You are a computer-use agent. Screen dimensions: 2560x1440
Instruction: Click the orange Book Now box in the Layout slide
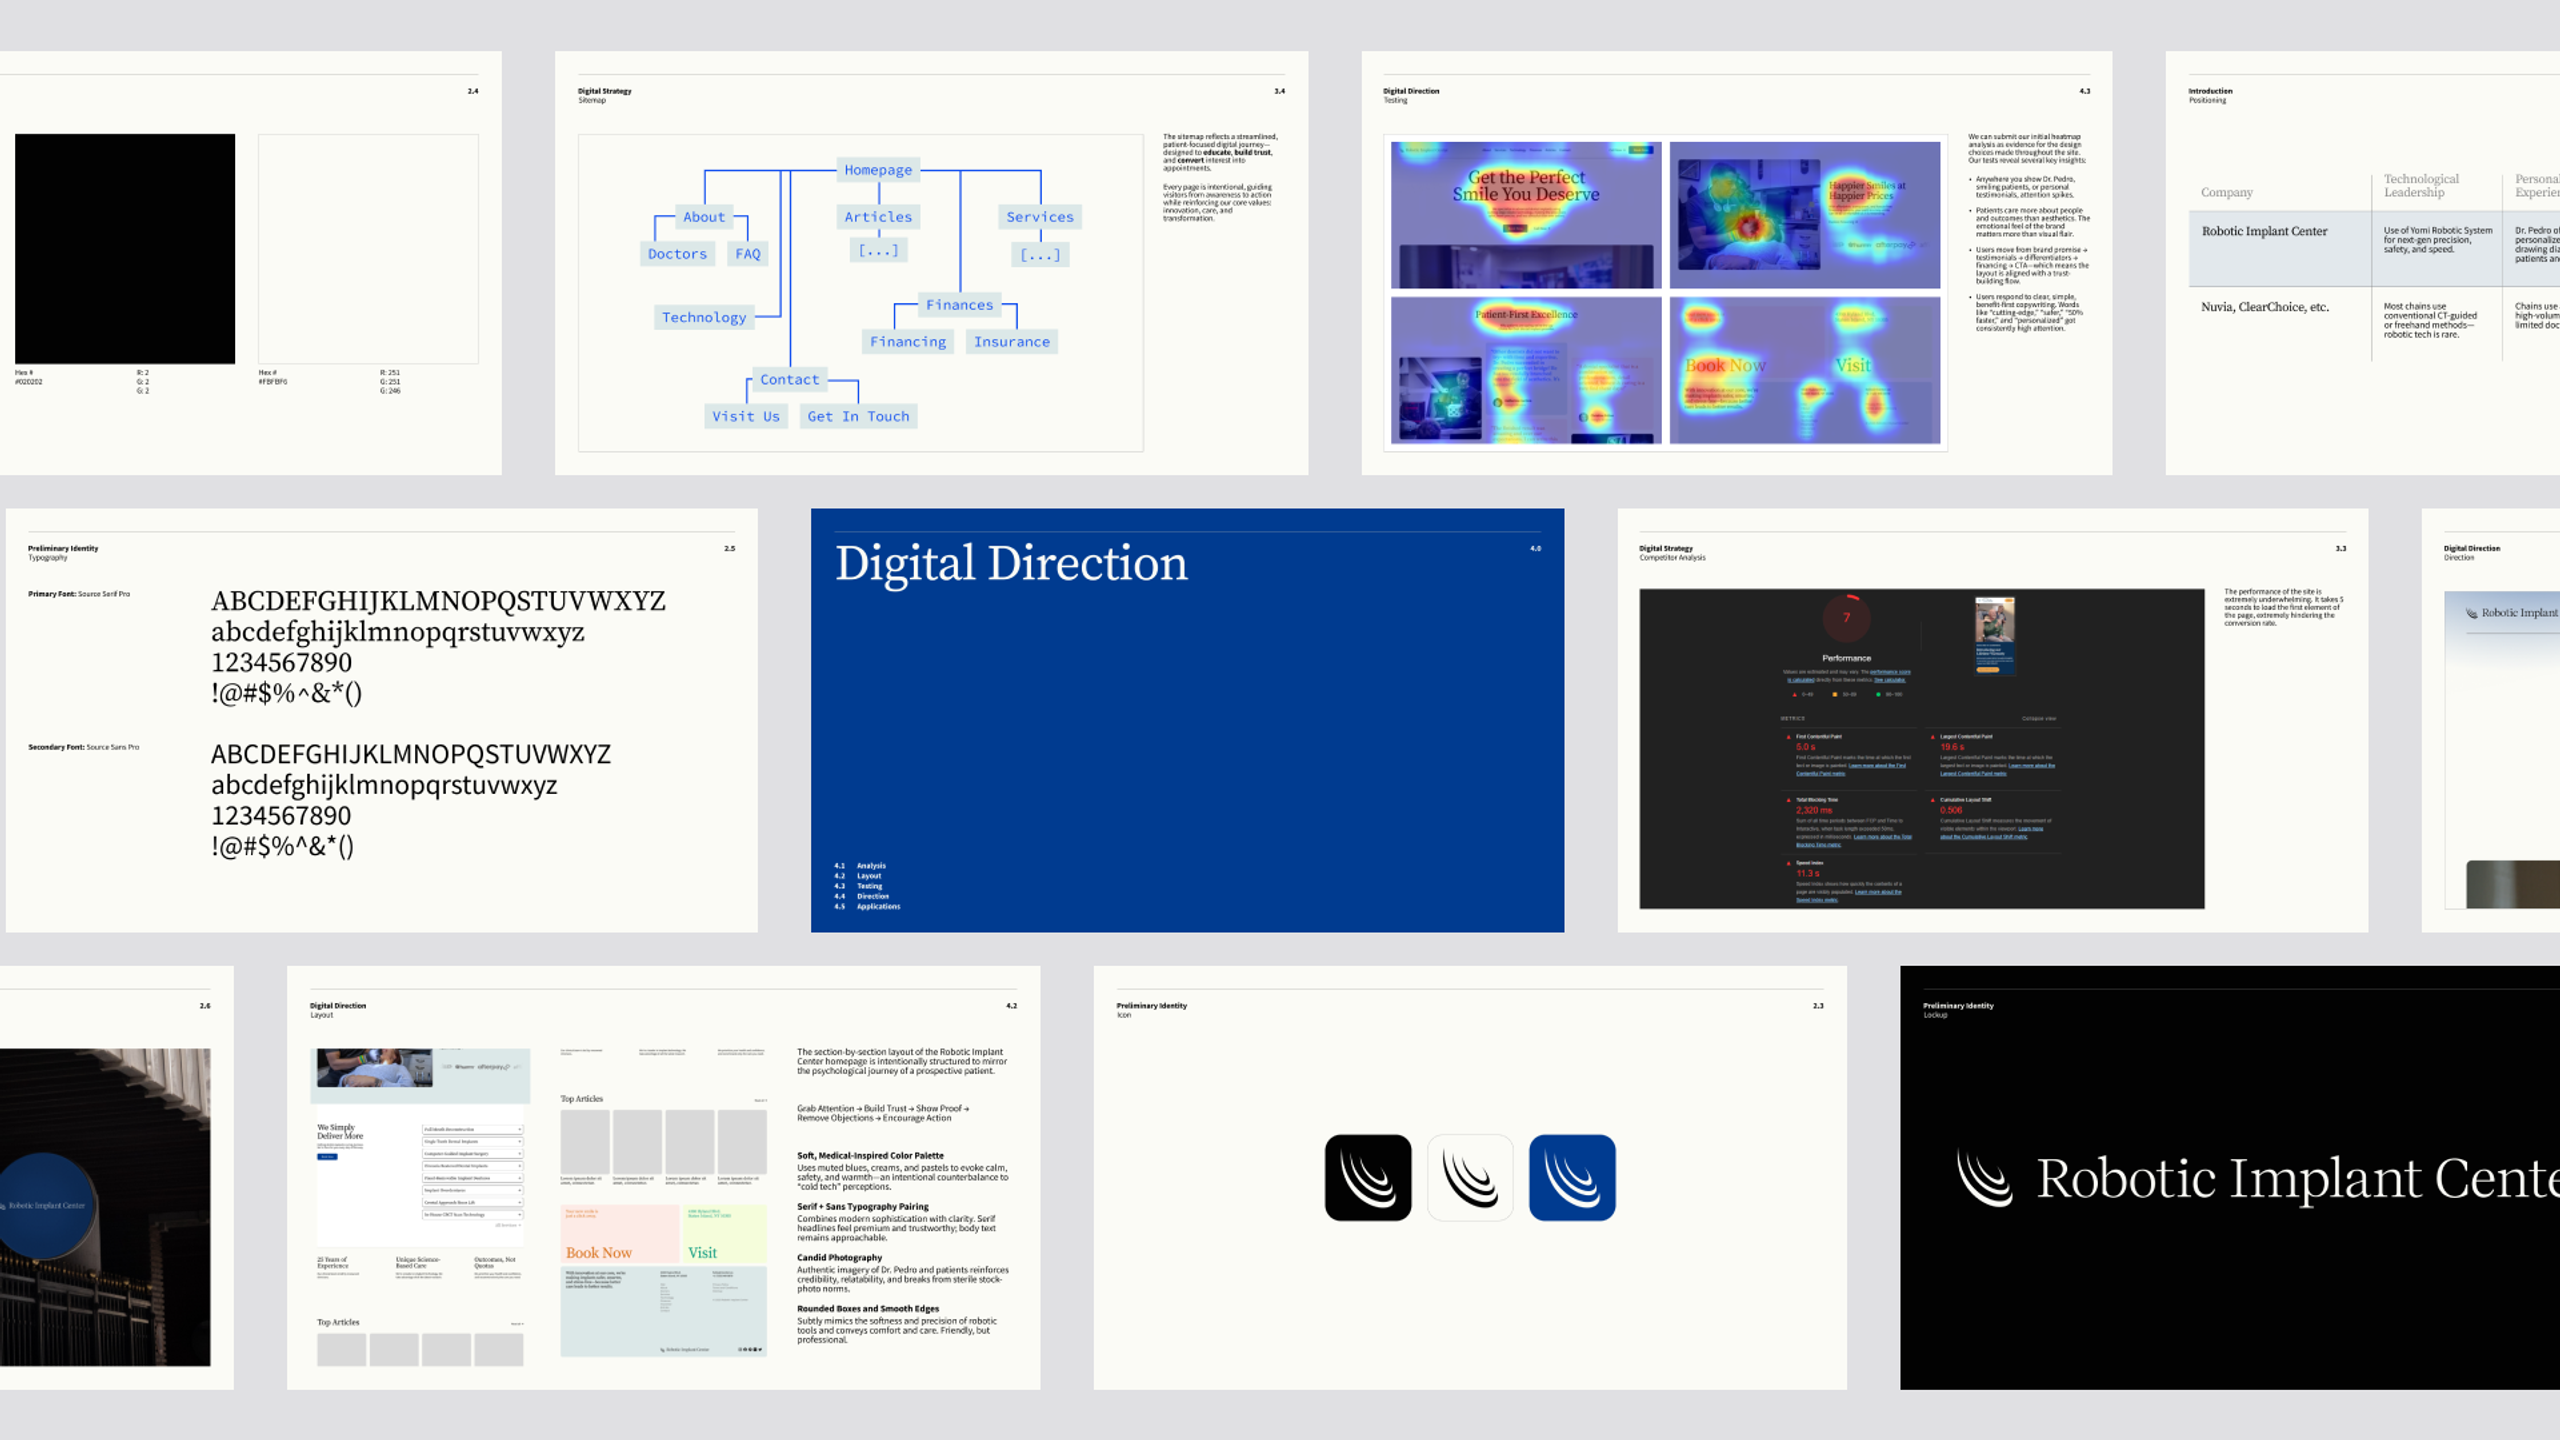pyautogui.click(x=620, y=1234)
